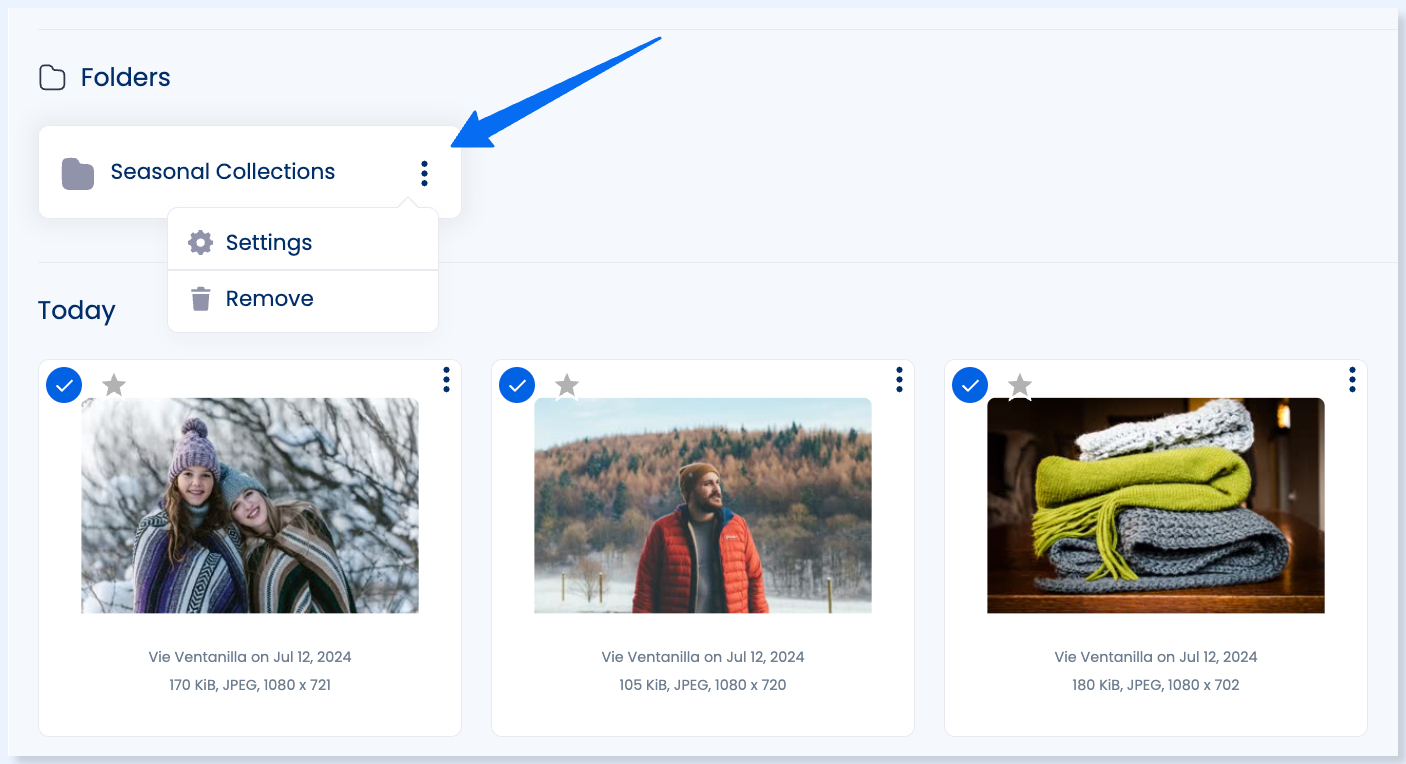Image resolution: width=1406 pixels, height=764 pixels.
Task: Star the 180 KiB blankets image
Action: pos(1020,384)
